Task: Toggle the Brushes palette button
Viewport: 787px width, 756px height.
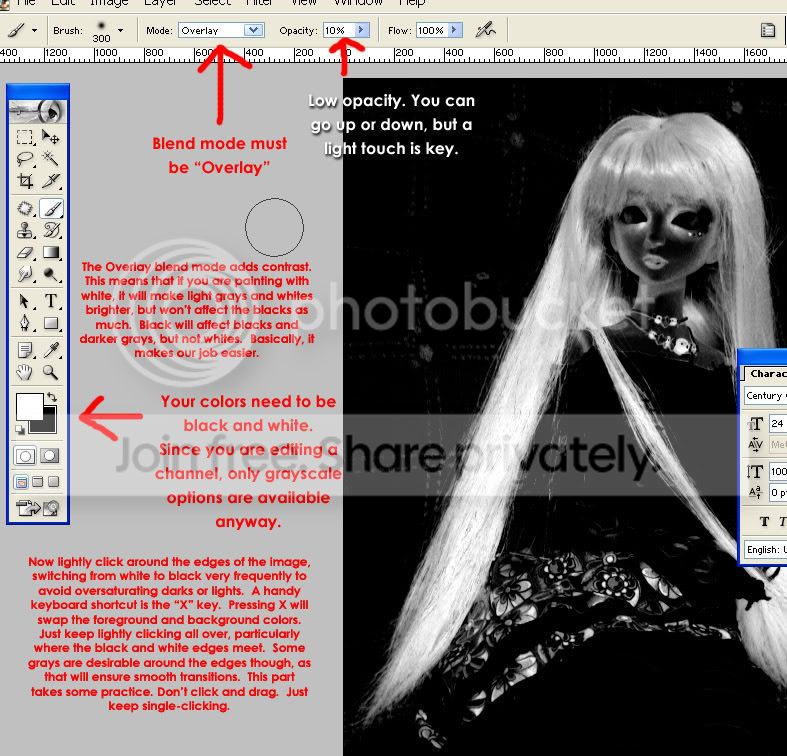Action: [x=768, y=30]
